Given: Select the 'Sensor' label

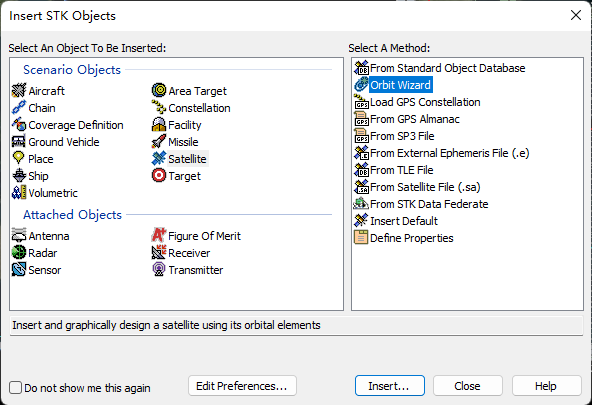Looking at the screenshot, I should coord(45,270).
